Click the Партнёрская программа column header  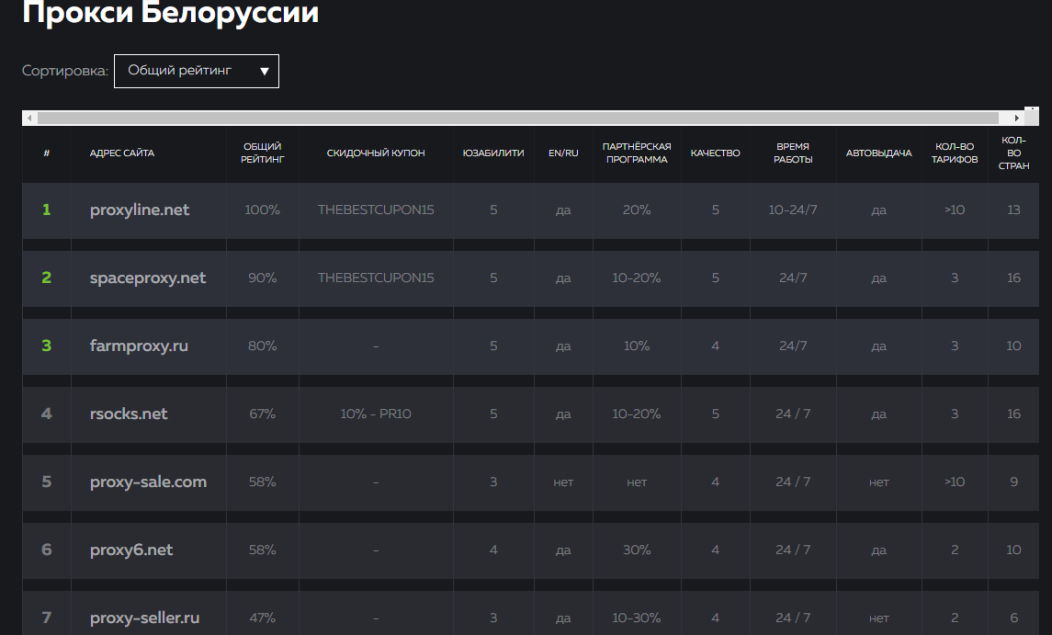coord(636,153)
